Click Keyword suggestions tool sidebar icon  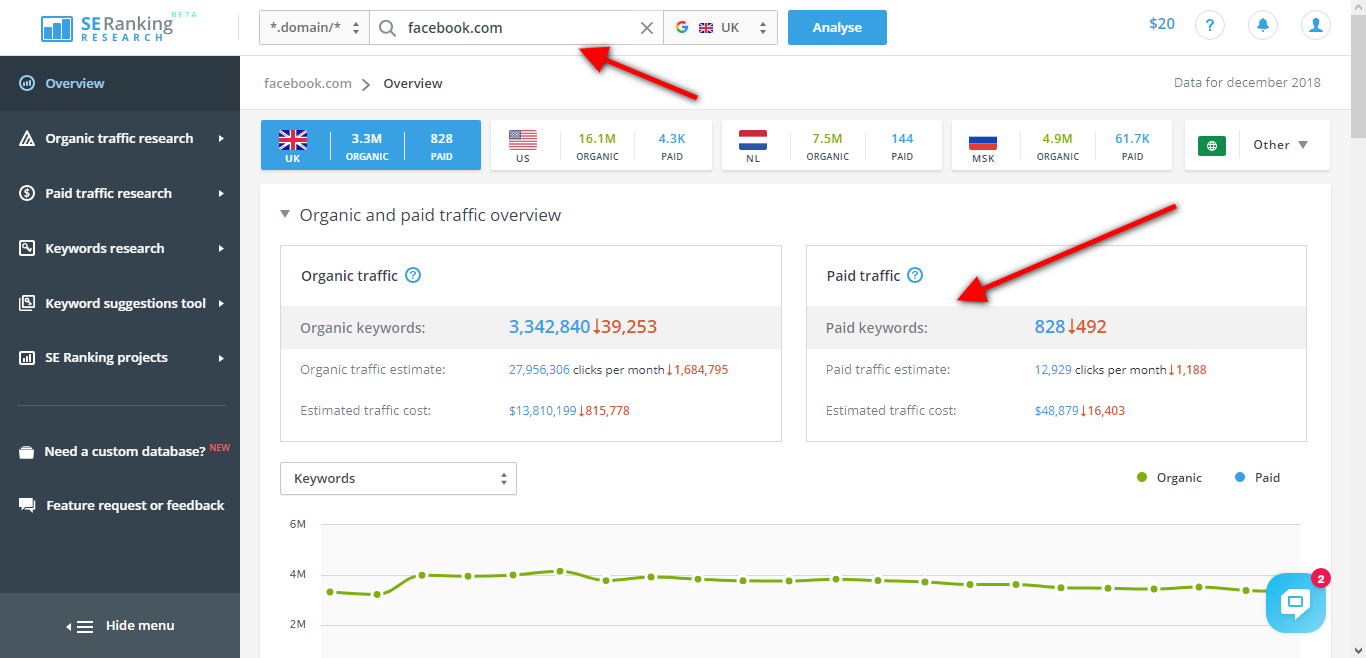coord(27,303)
